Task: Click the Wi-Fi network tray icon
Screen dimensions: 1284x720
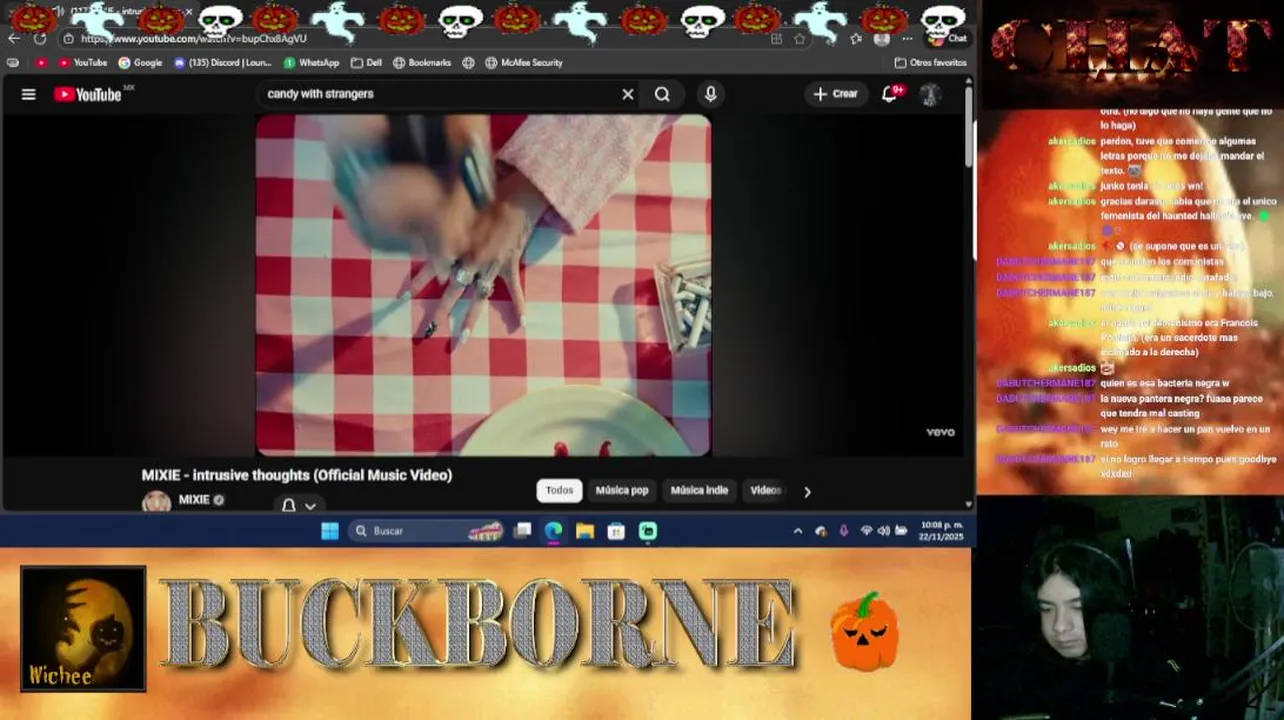Action: point(866,531)
